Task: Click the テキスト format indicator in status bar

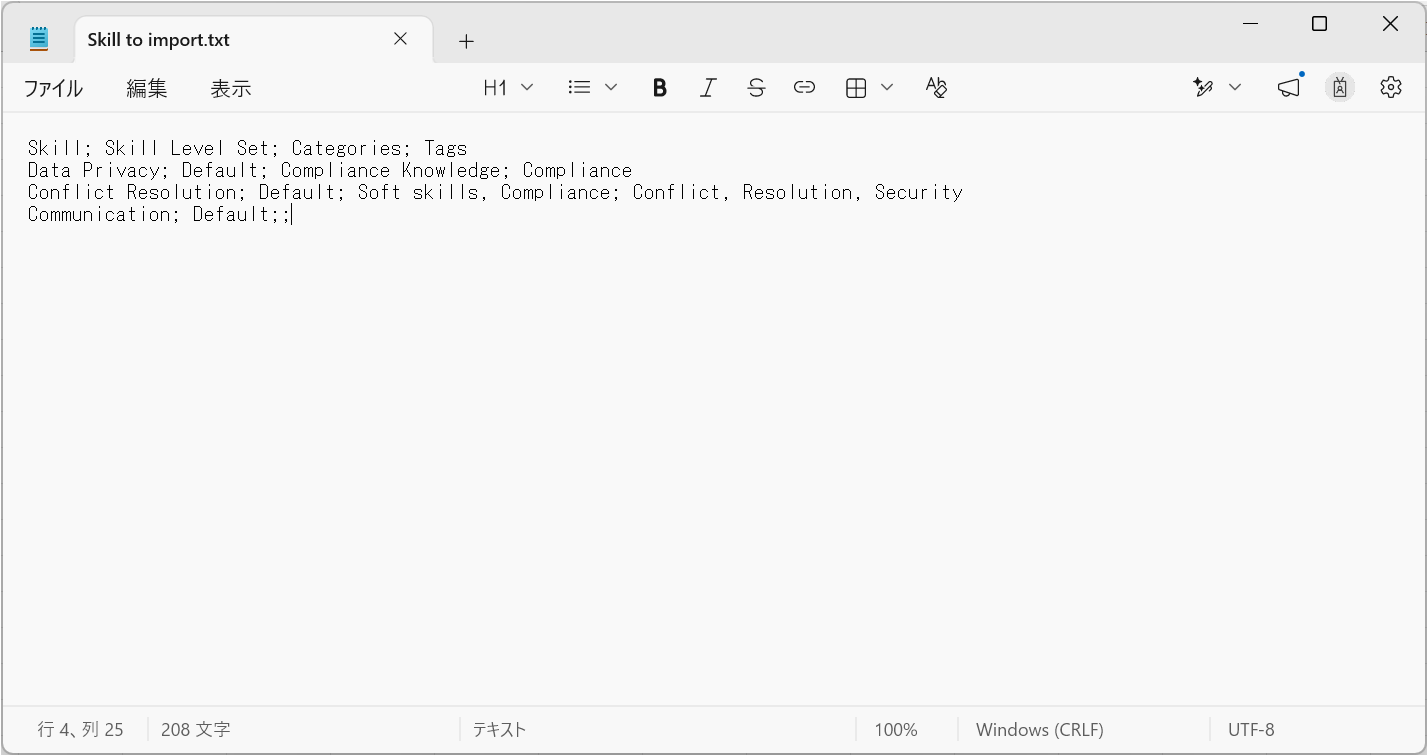Action: tap(499, 730)
